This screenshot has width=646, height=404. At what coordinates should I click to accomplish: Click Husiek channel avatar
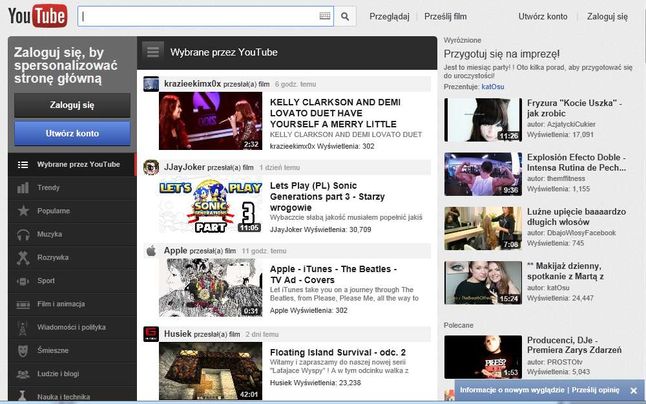[151, 334]
